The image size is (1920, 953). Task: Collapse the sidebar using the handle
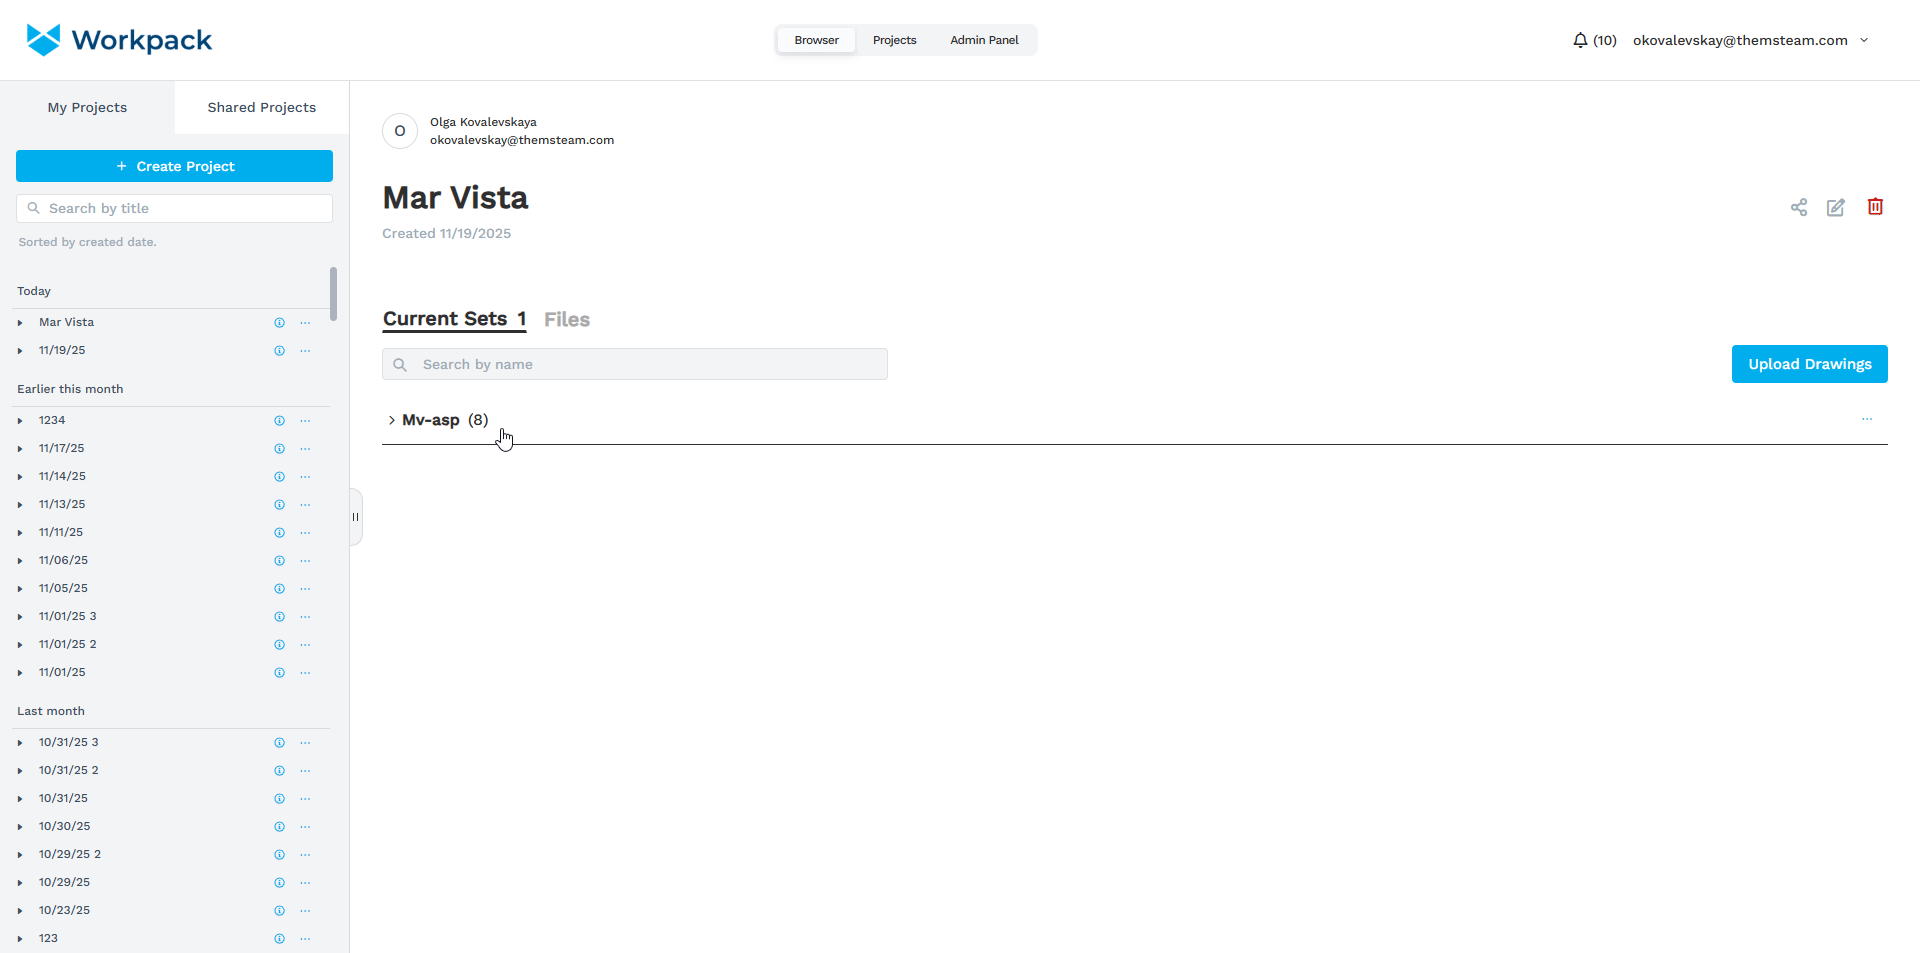[x=355, y=517]
